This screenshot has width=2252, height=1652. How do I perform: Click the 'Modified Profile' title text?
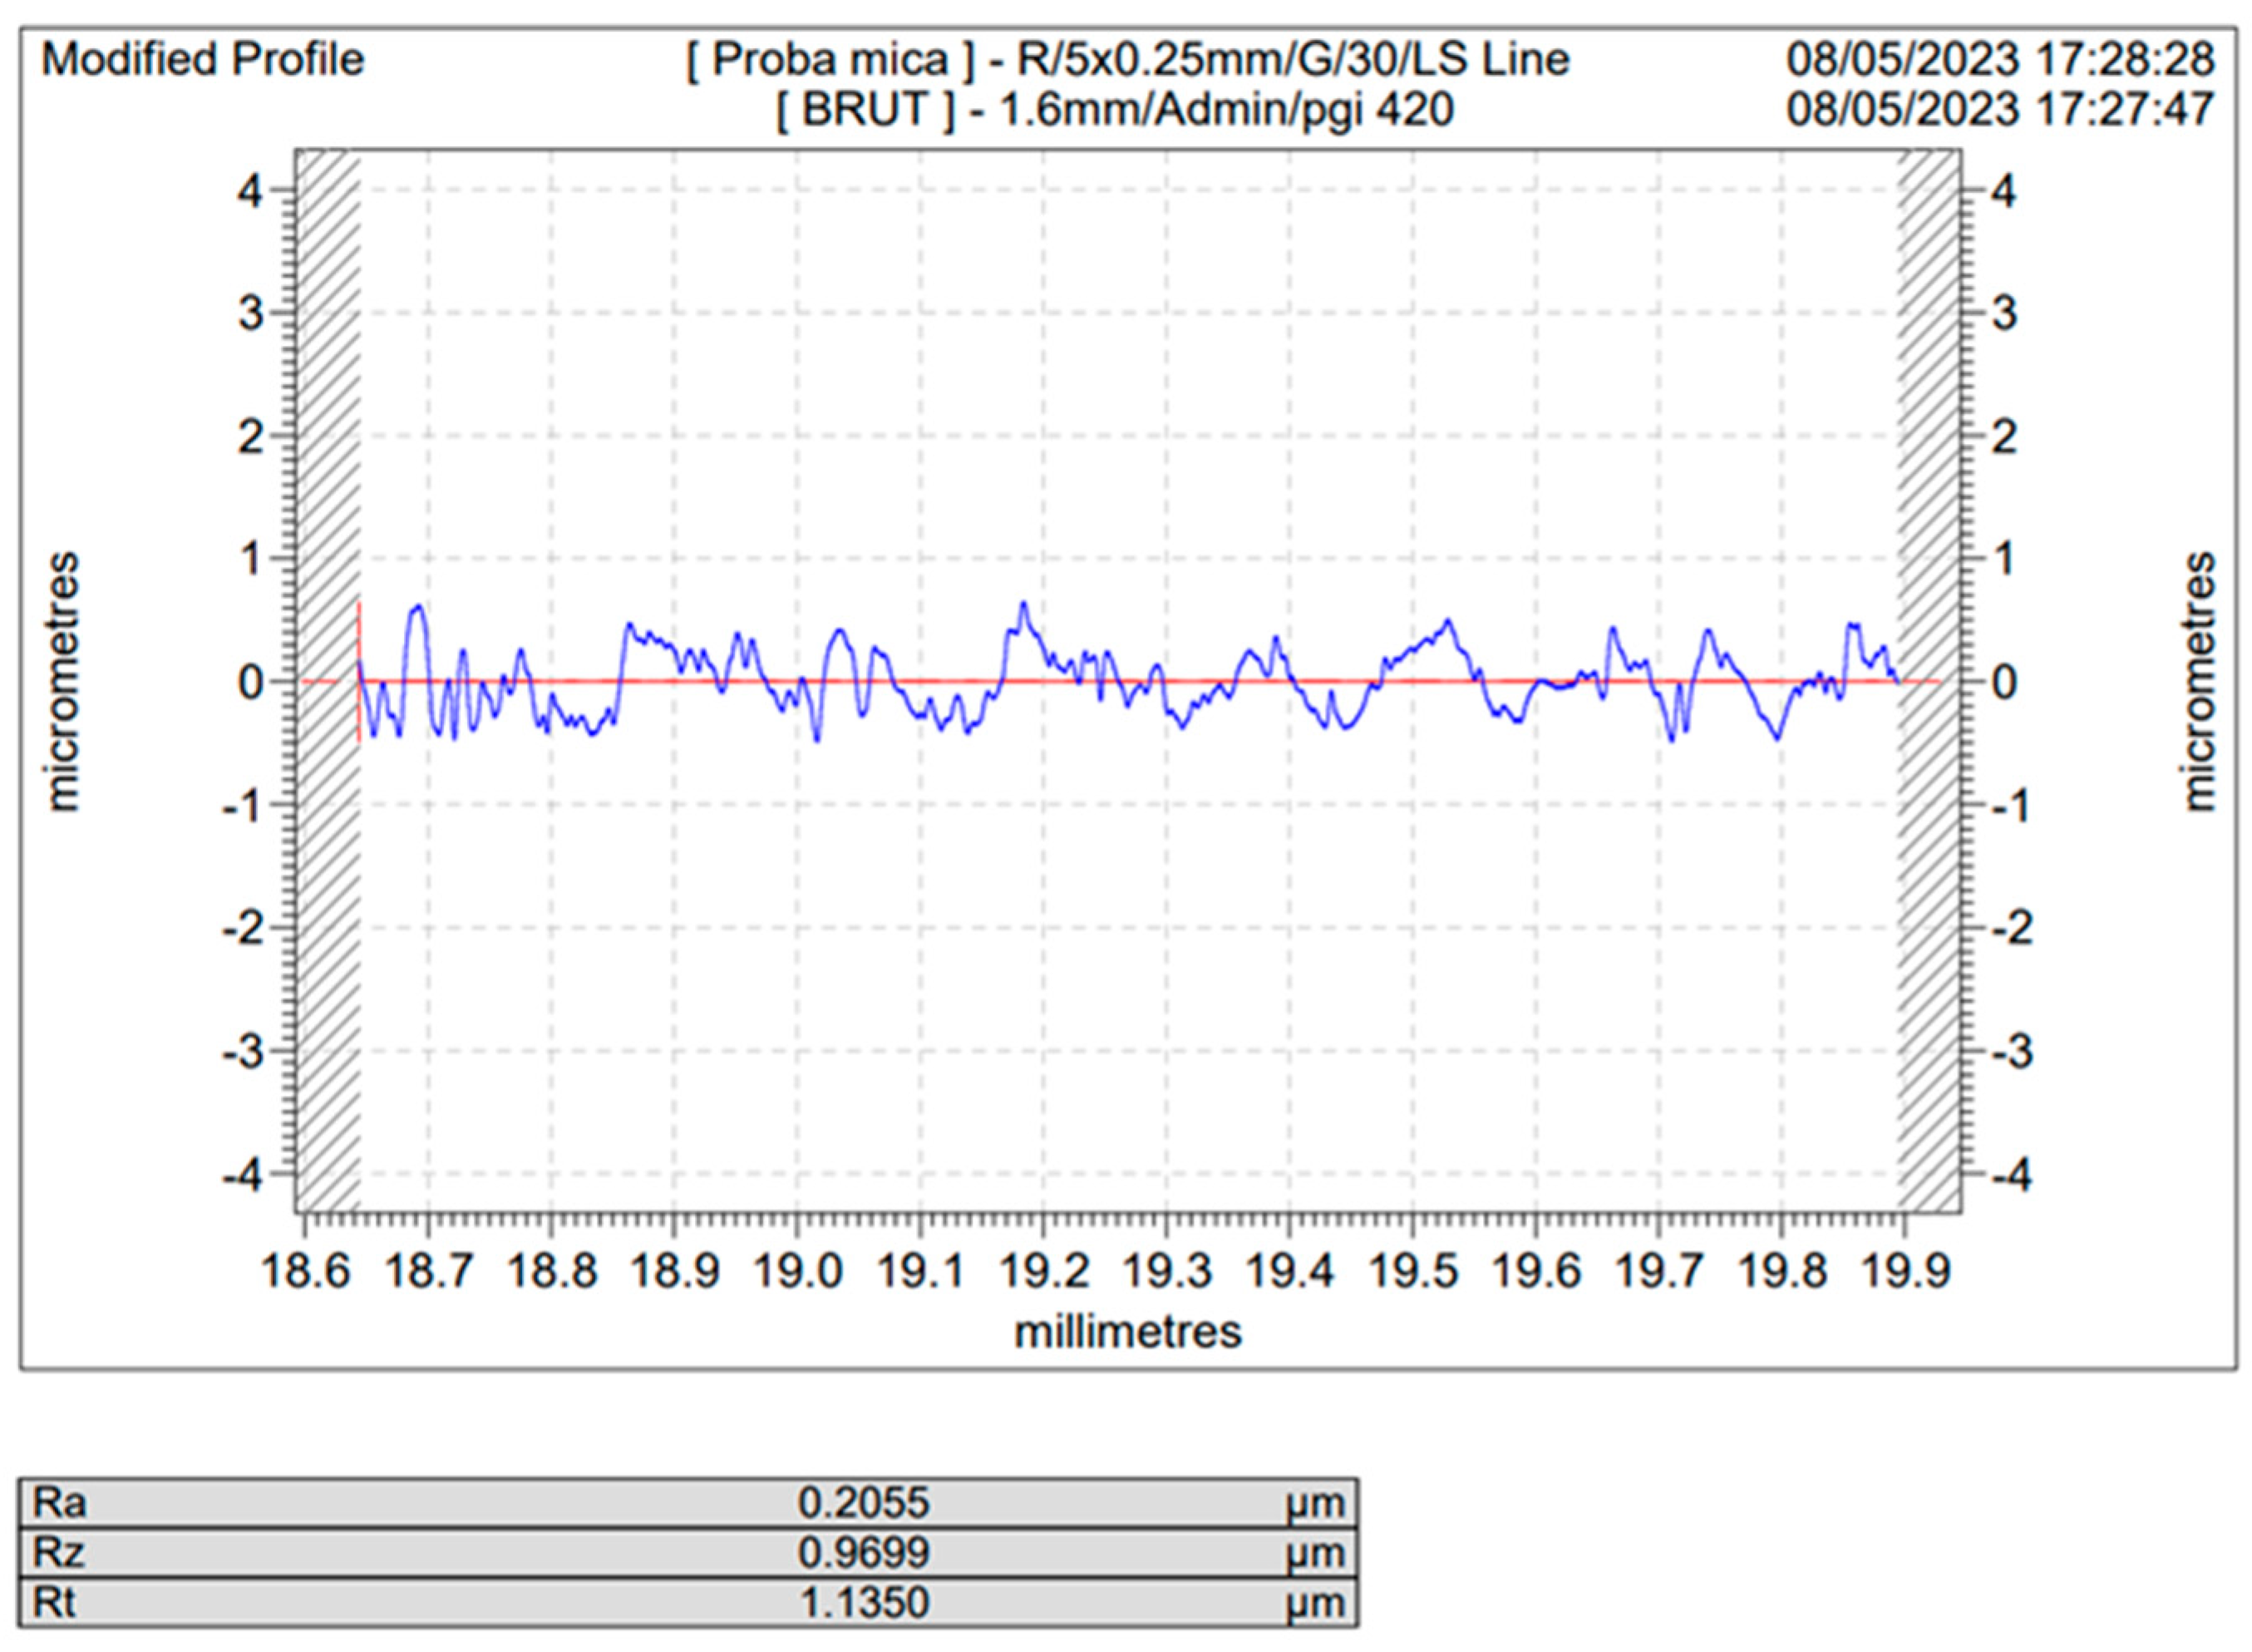point(203,60)
